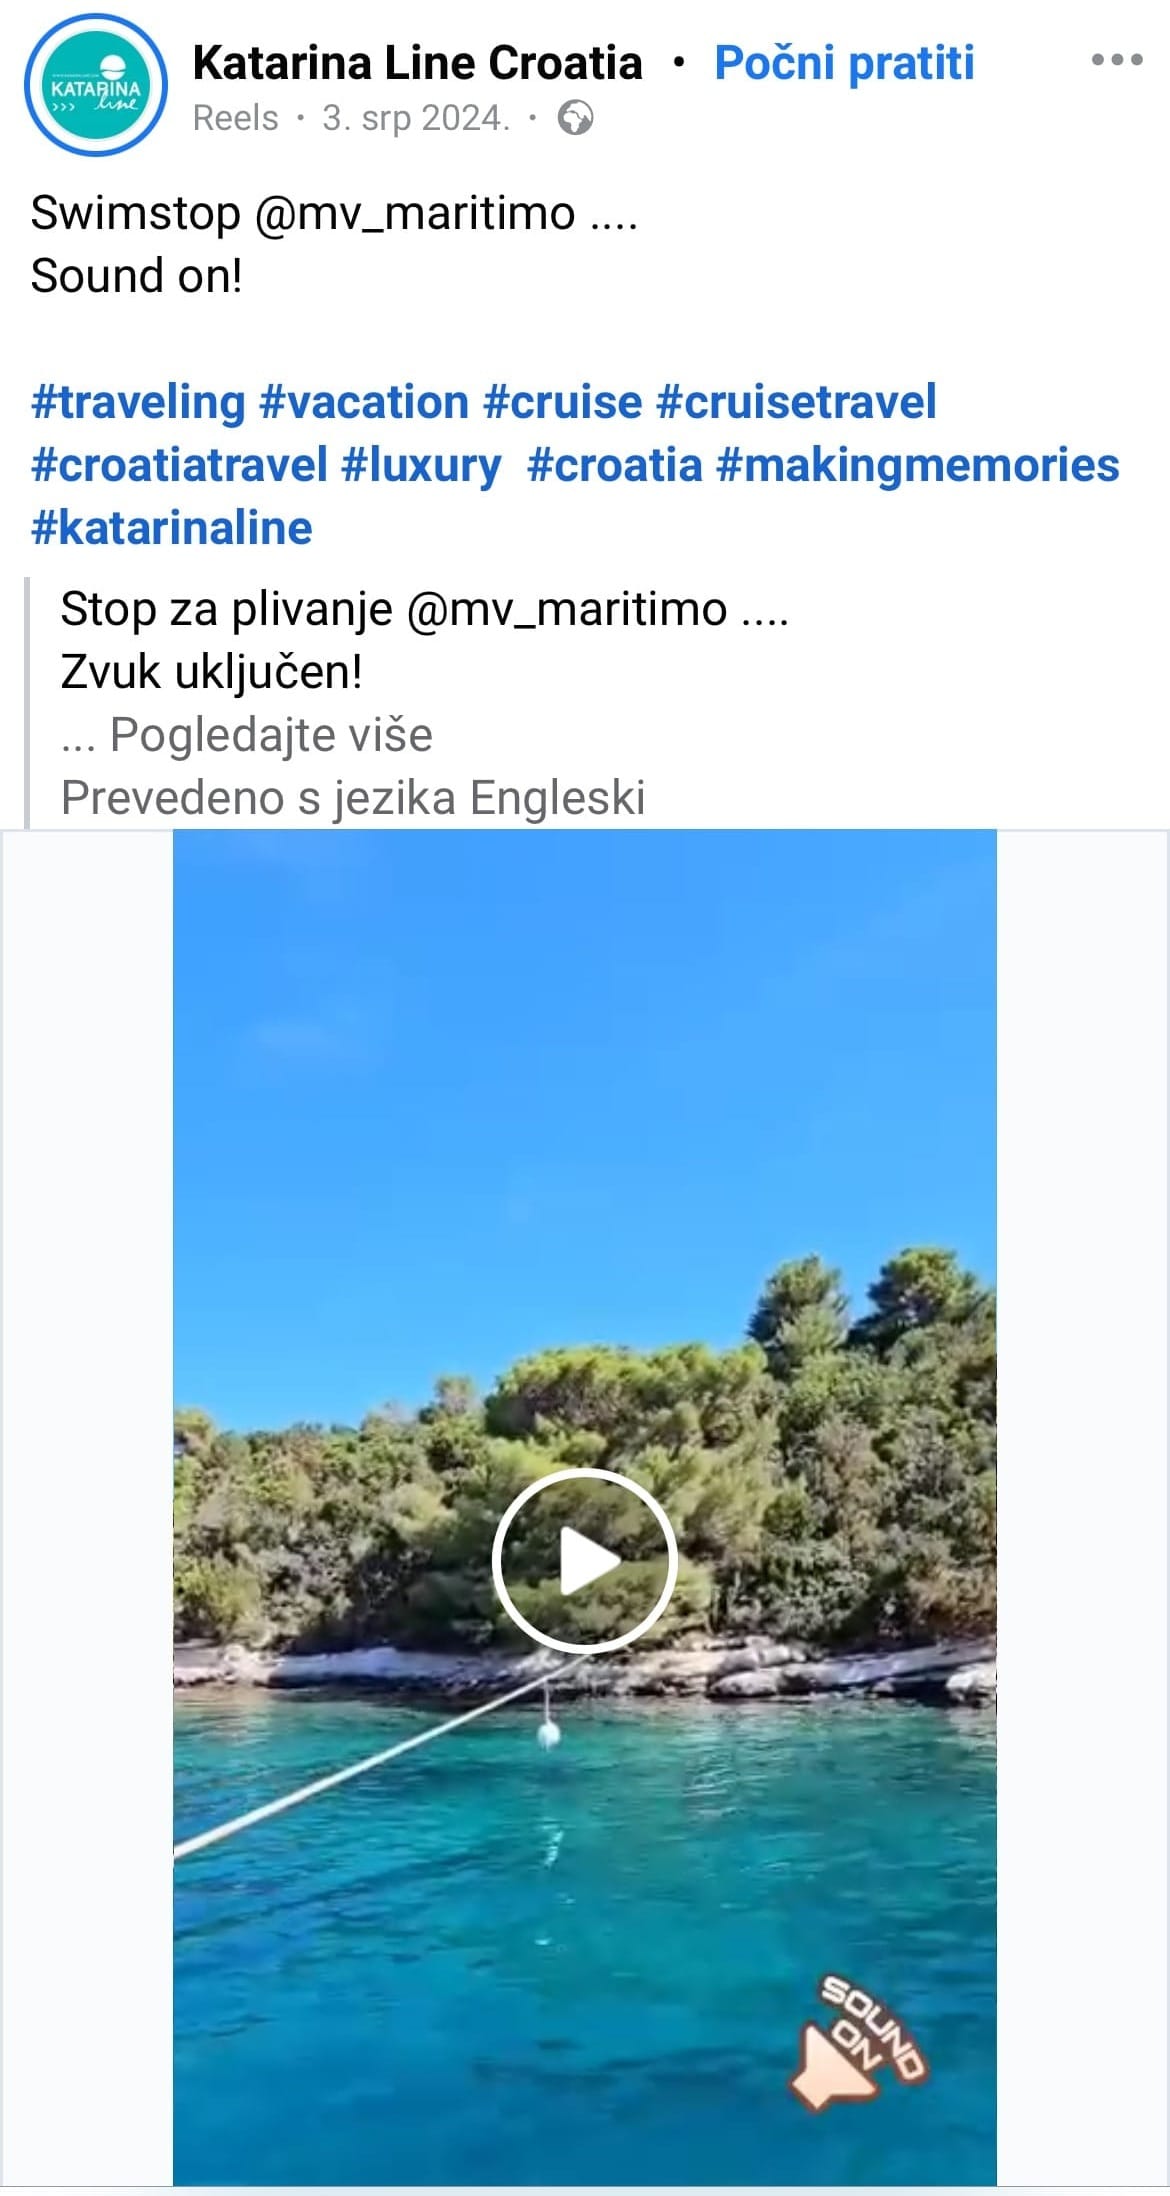Screen dimensions: 1170x2196
Task: Click the post date 3. srp 2024.
Action: (416, 119)
